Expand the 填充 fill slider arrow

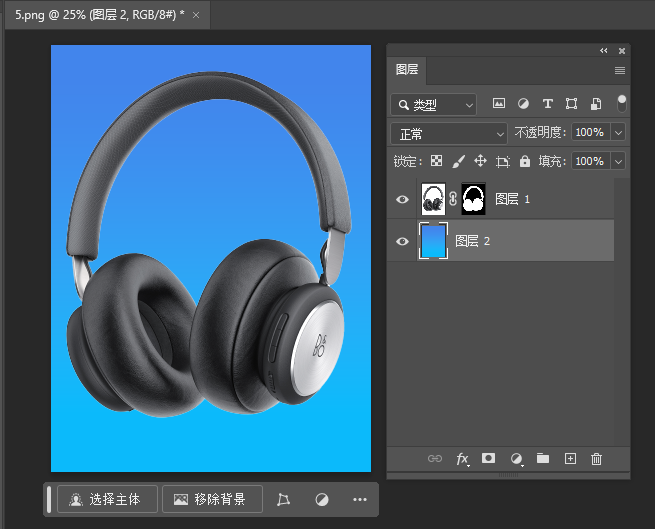[618, 161]
